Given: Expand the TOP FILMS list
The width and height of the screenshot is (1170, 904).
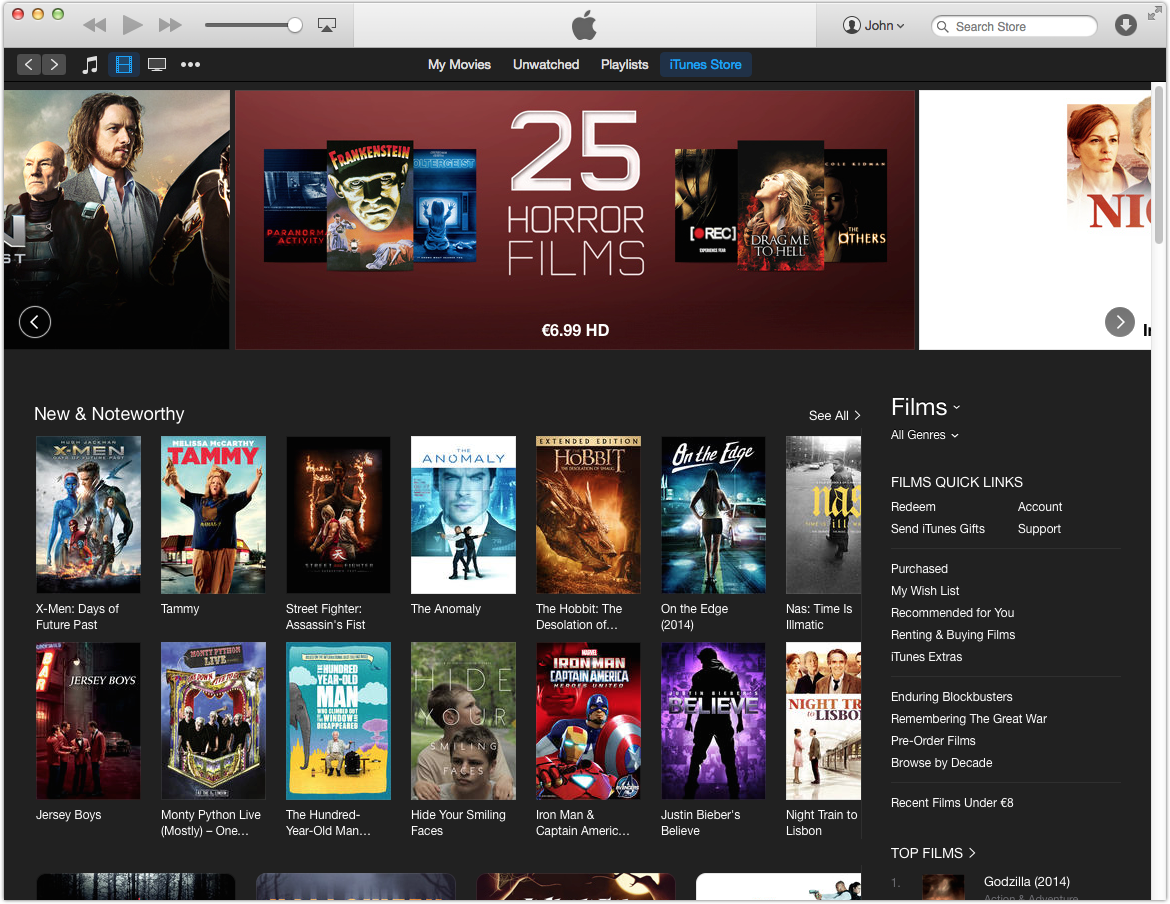Looking at the screenshot, I should click(933, 853).
